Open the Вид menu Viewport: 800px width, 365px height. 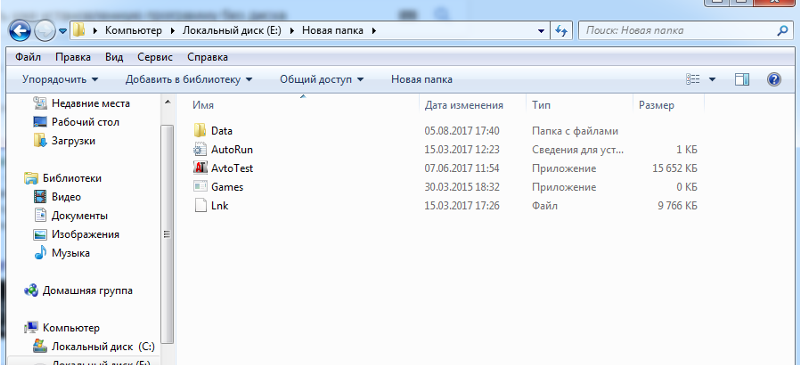pos(114,57)
